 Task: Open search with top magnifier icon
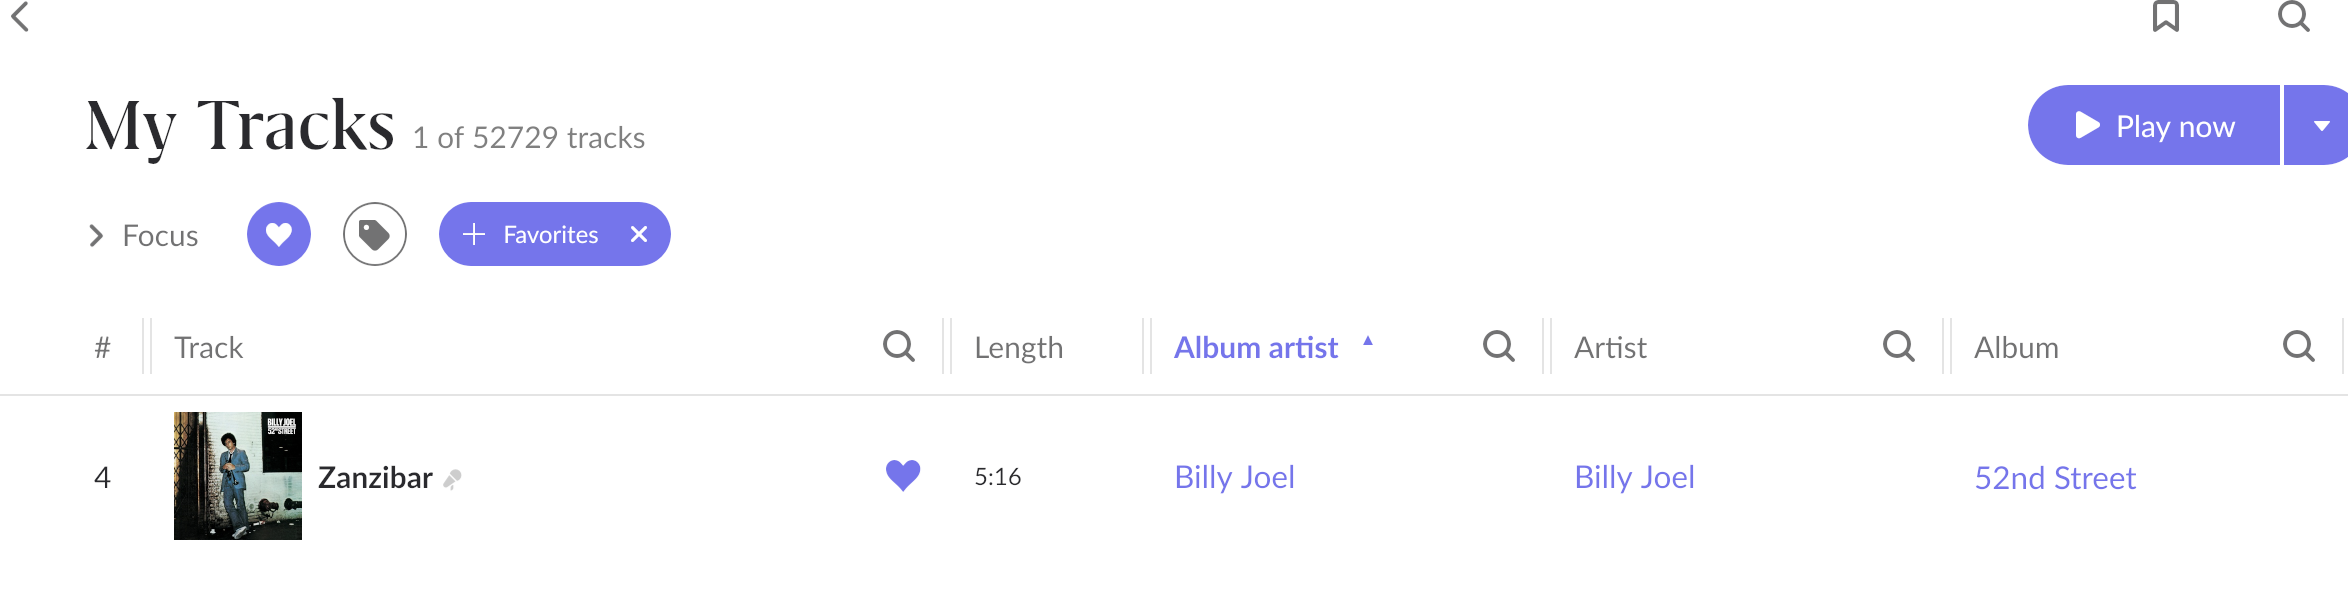2293,16
